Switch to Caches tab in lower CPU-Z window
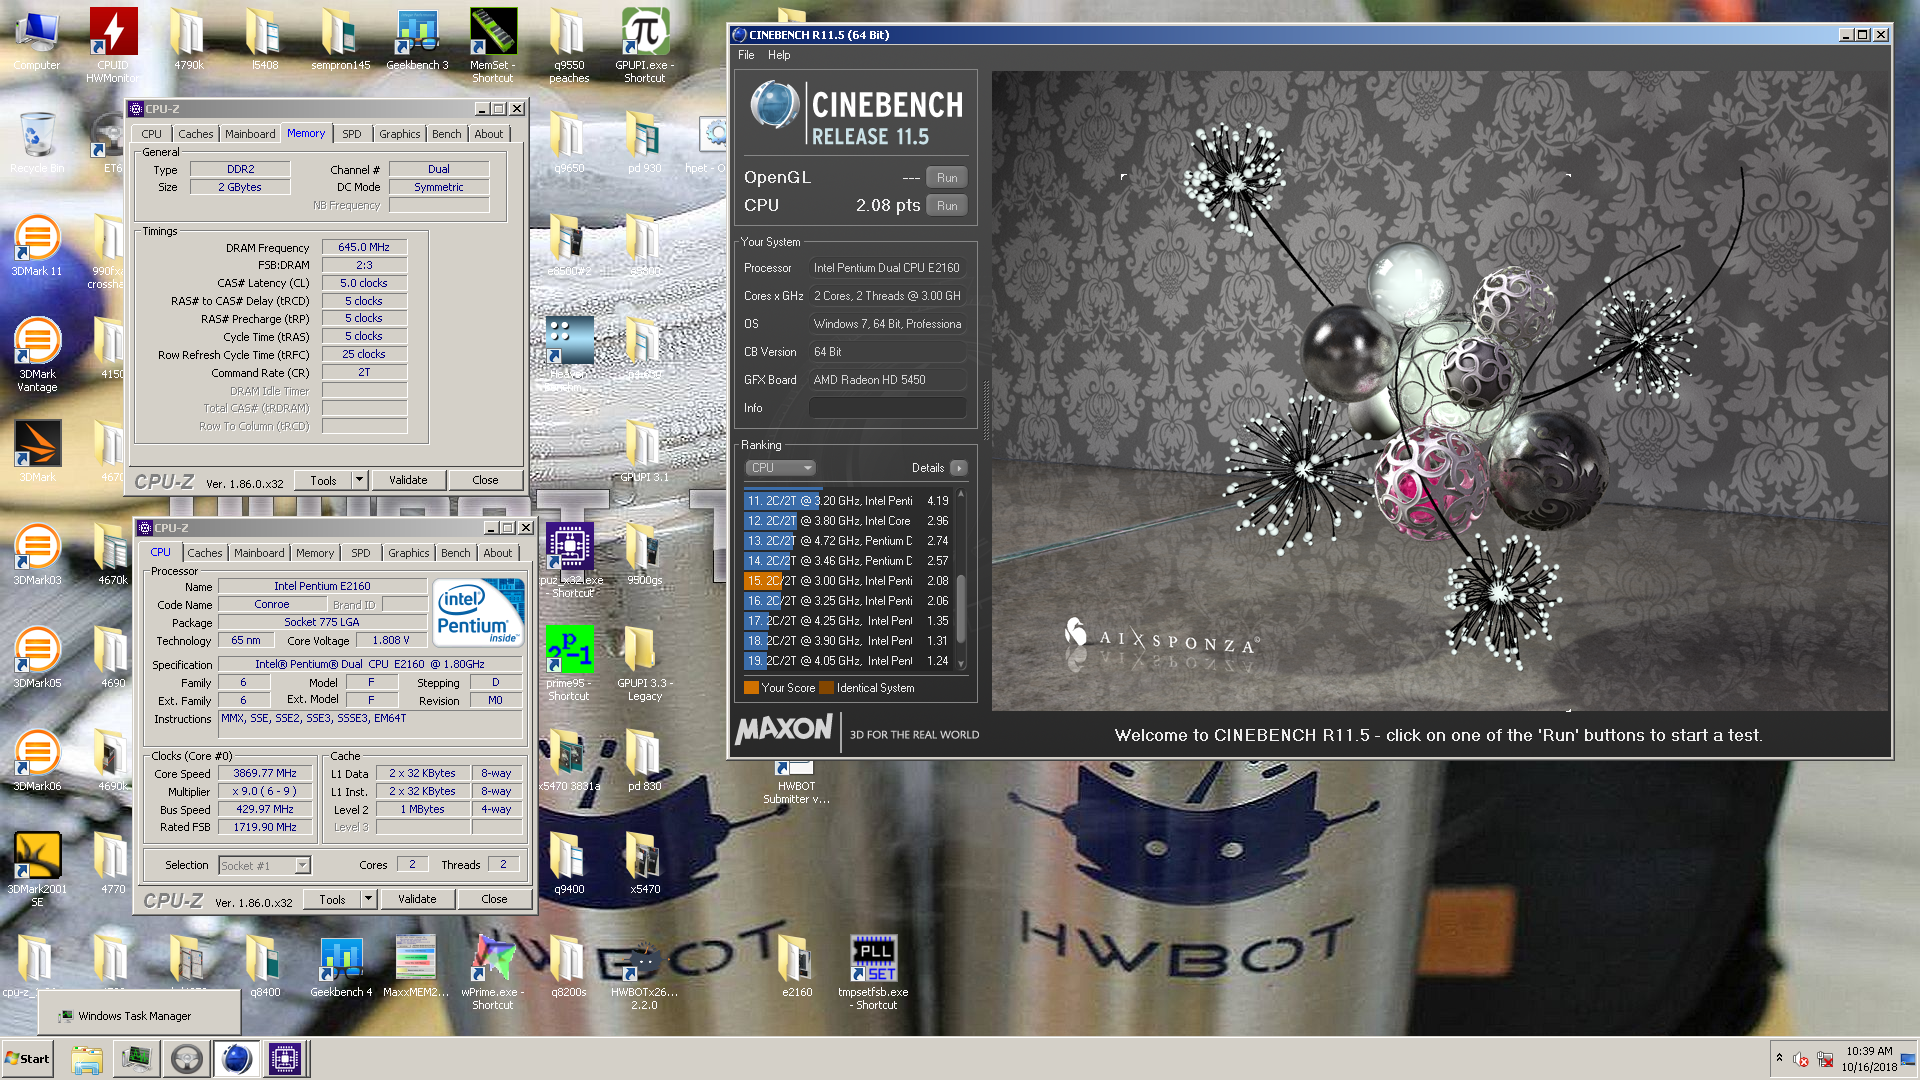Screen dimensions: 1920x1080 click(x=205, y=553)
